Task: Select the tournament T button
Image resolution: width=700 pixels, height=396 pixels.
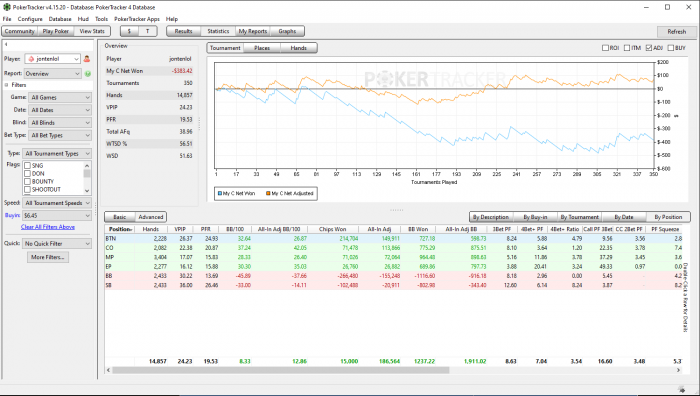Action: pos(147,31)
